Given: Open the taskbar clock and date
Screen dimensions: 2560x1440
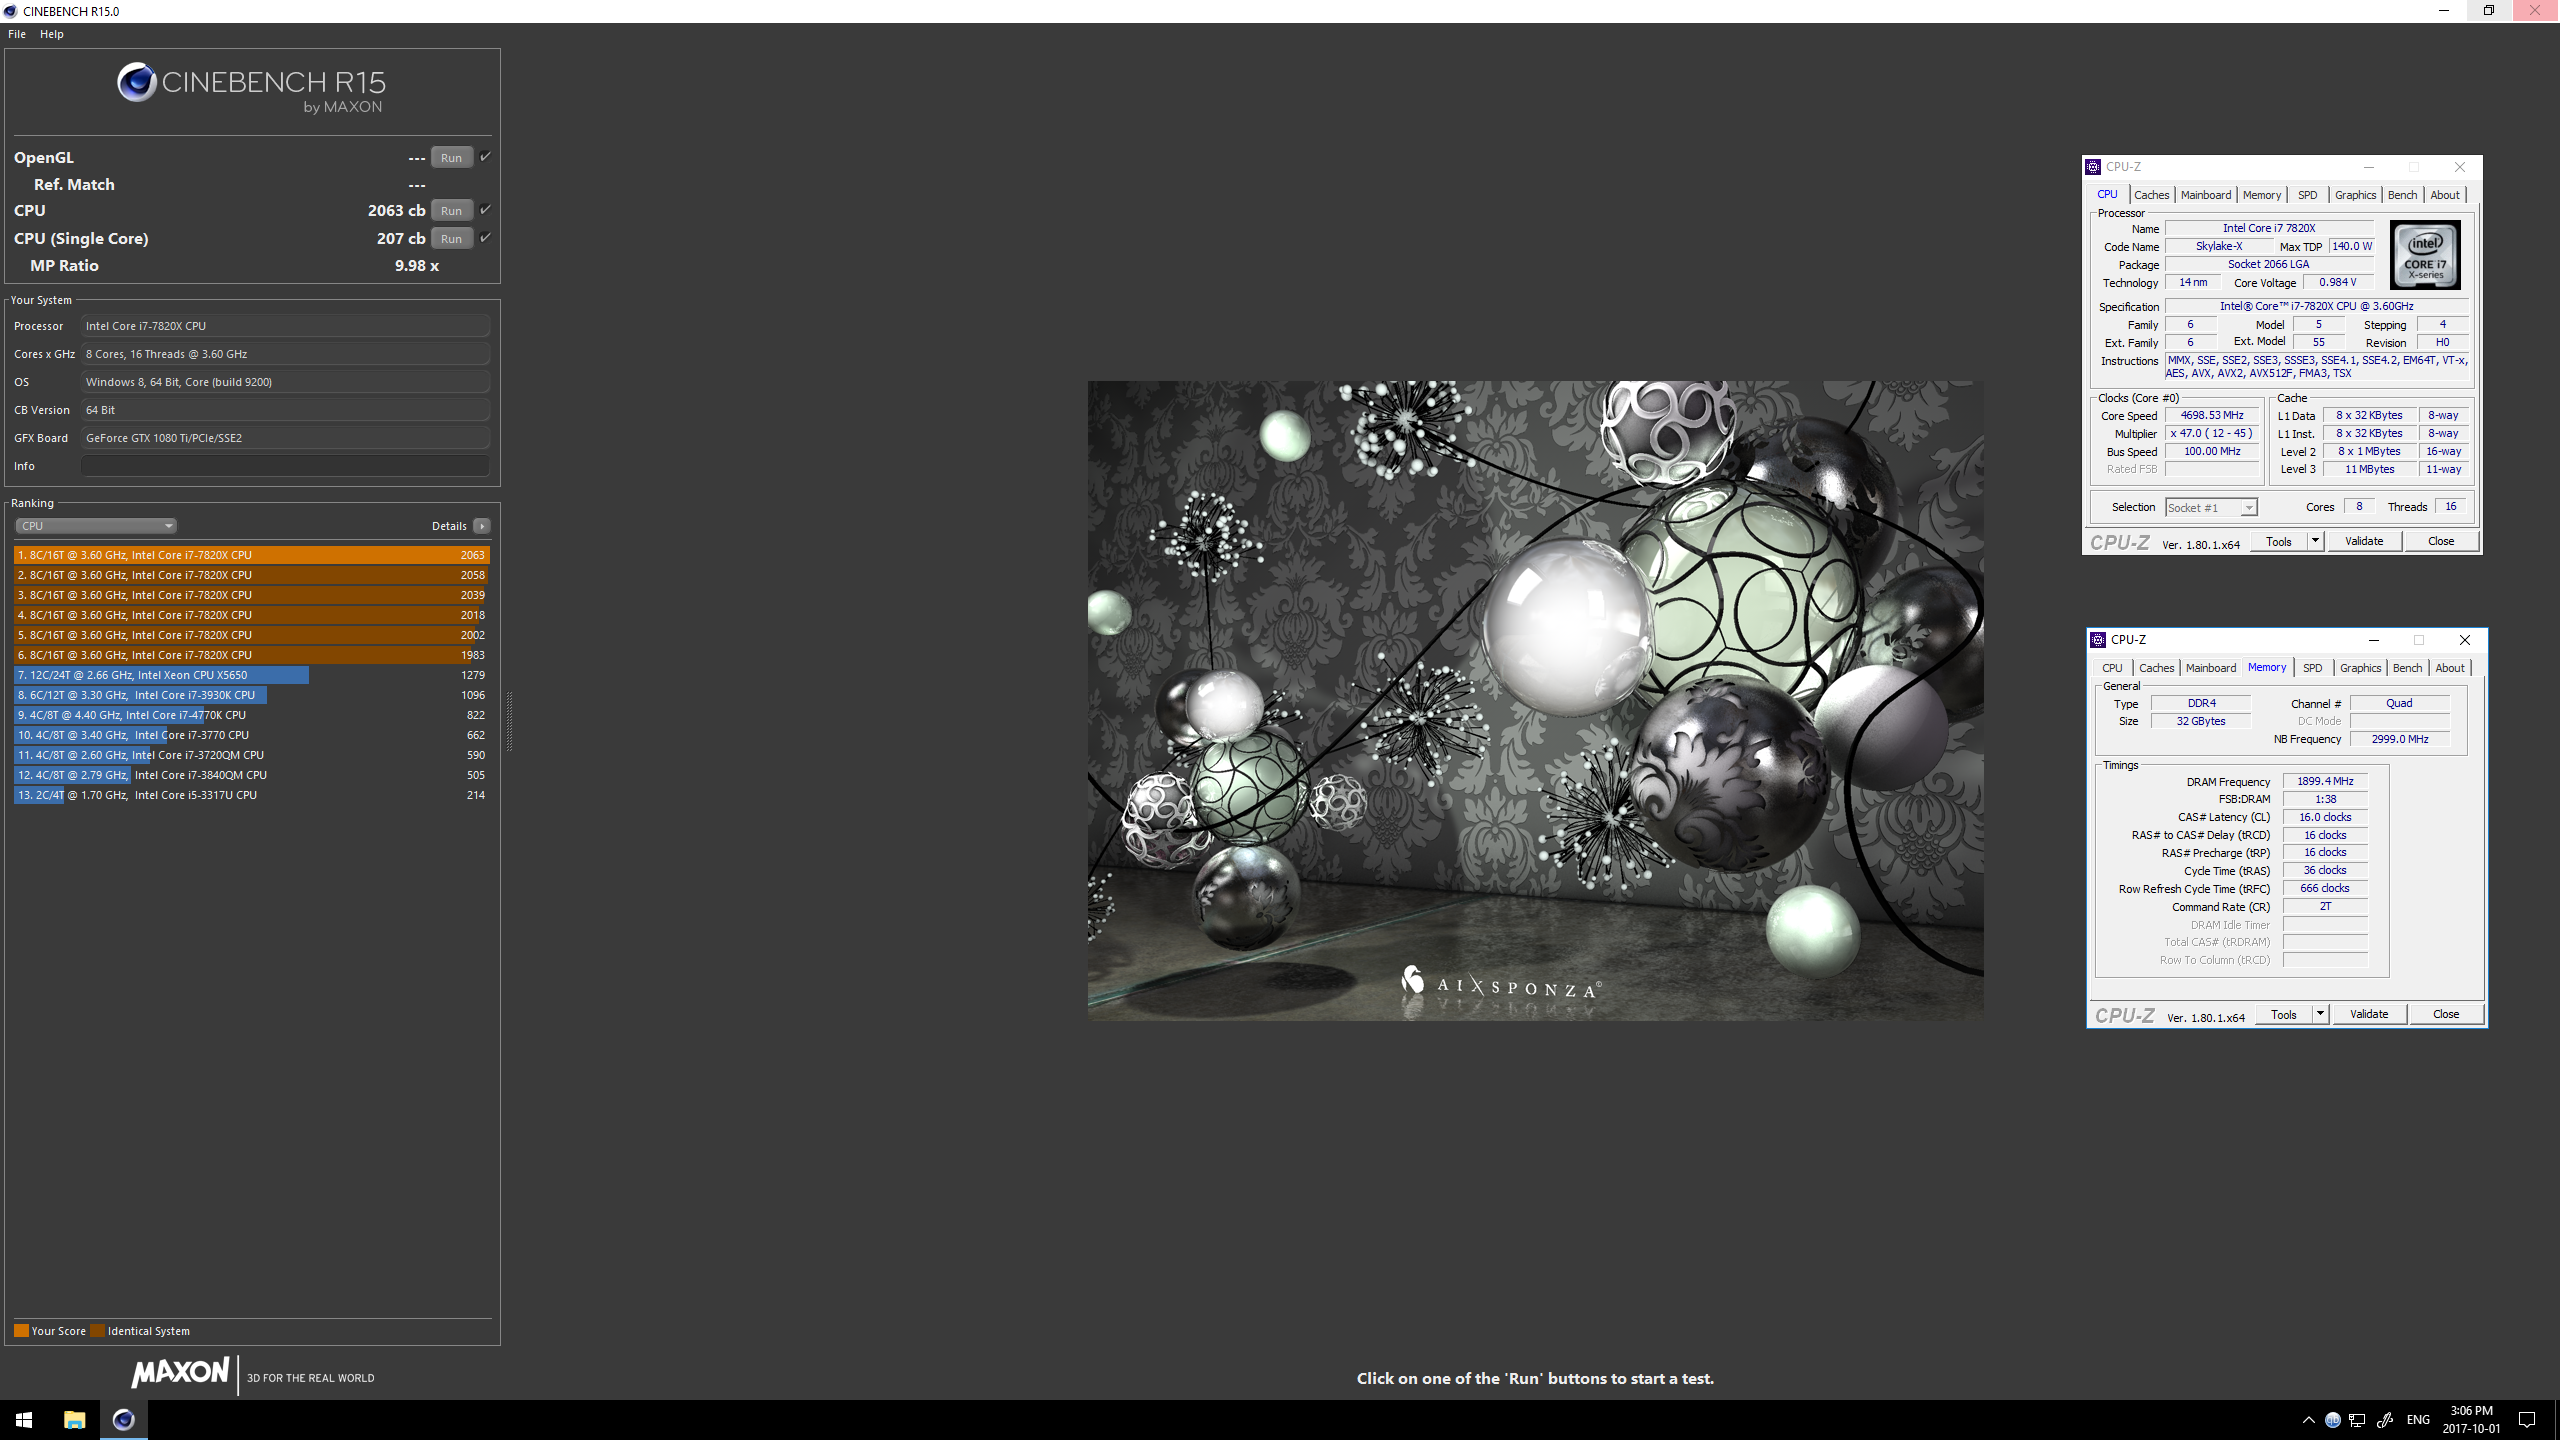Looking at the screenshot, I should (2471, 1420).
